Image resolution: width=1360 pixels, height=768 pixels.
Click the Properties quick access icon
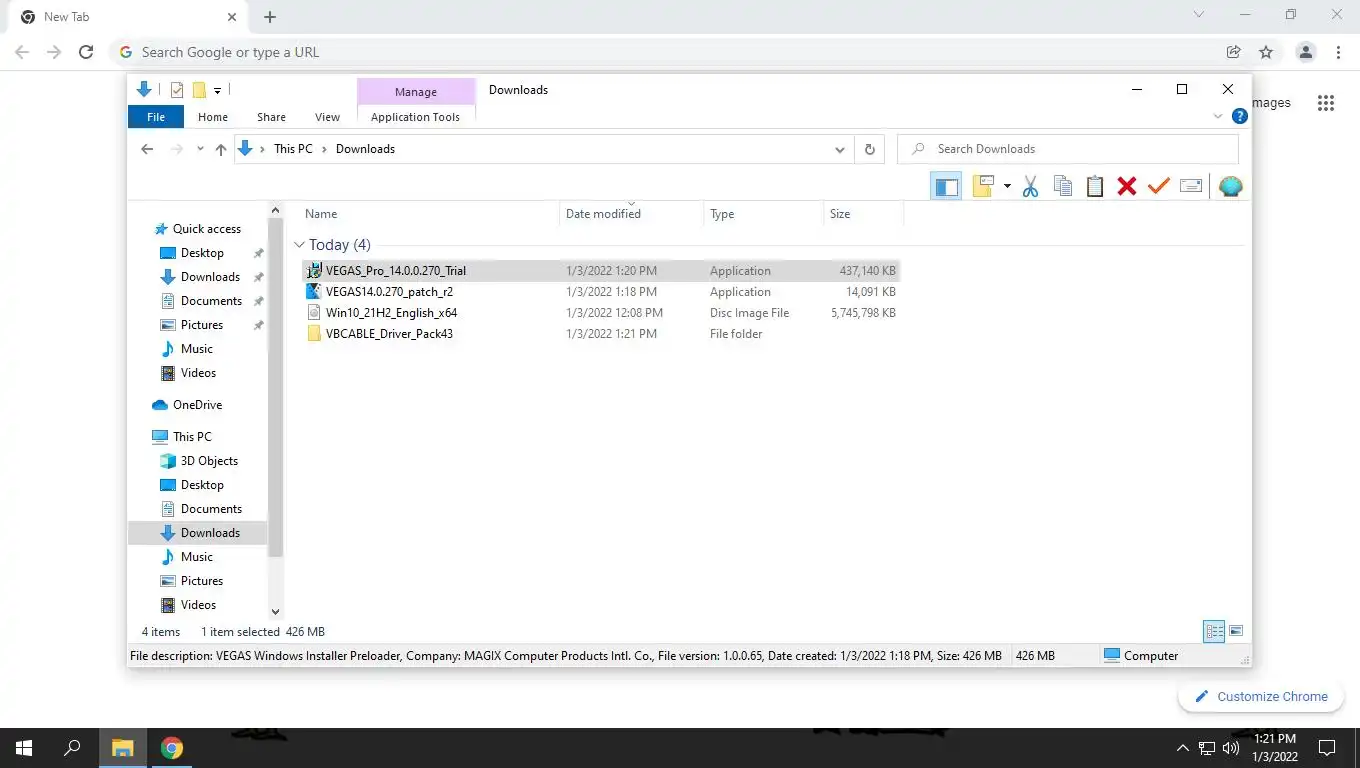pyautogui.click(x=177, y=90)
